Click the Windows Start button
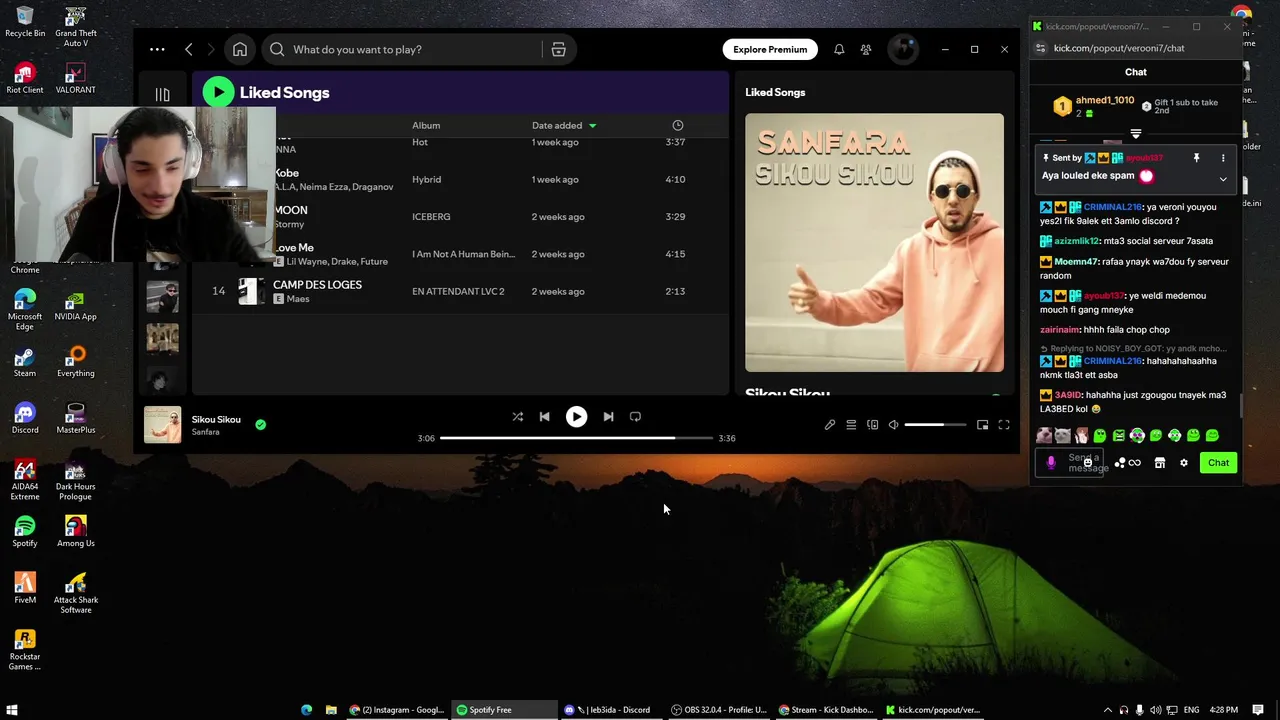 12,710
